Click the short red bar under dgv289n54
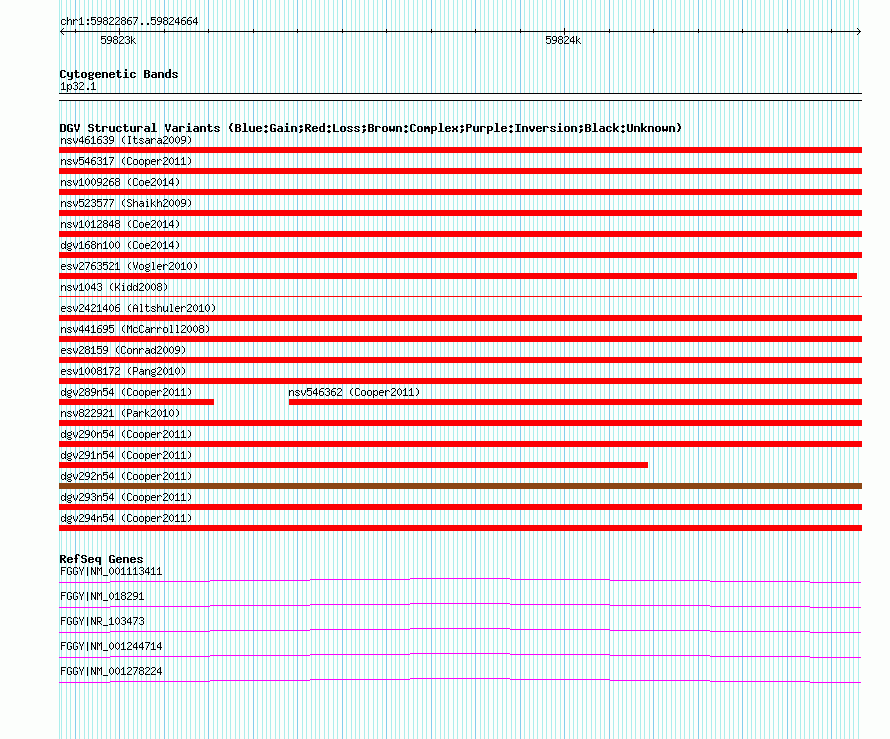The height and width of the screenshot is (739, 890). pyautogui.click(x=136, y=402)
